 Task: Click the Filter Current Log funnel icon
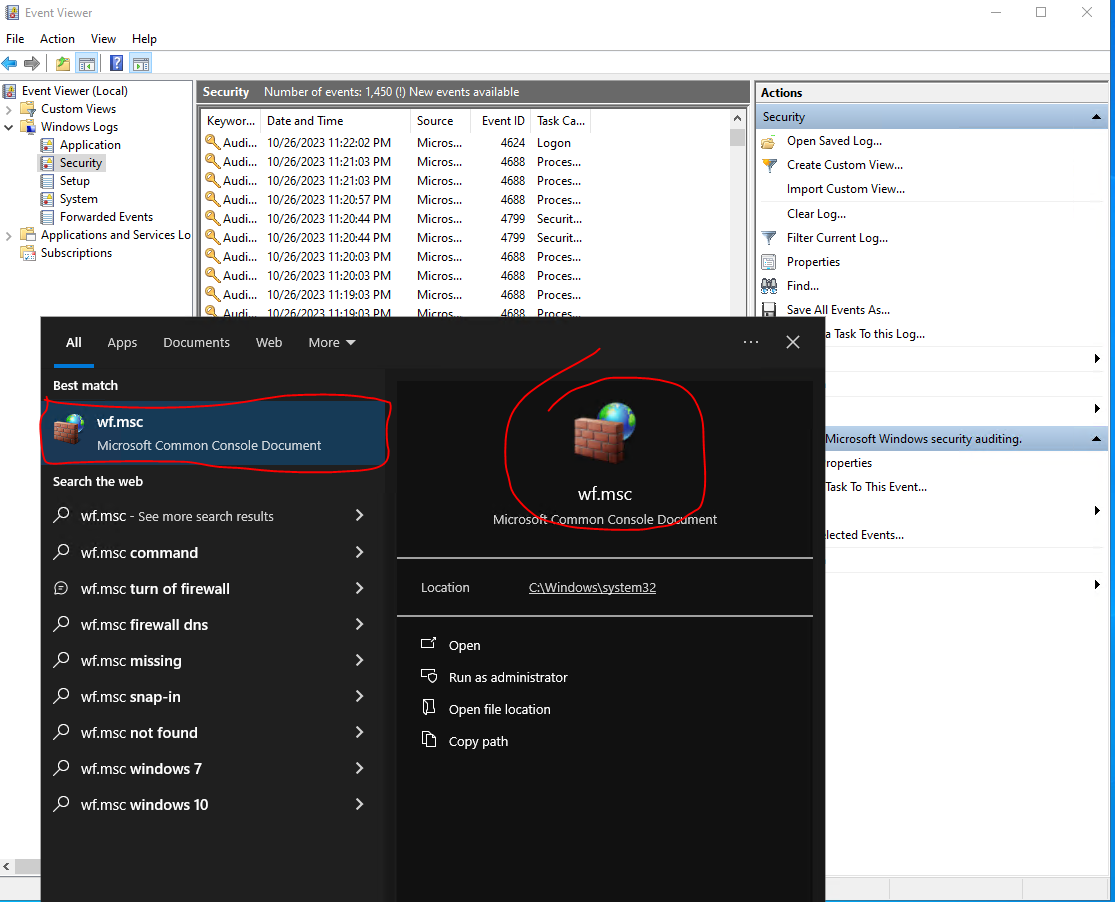[x=769, y=238]
